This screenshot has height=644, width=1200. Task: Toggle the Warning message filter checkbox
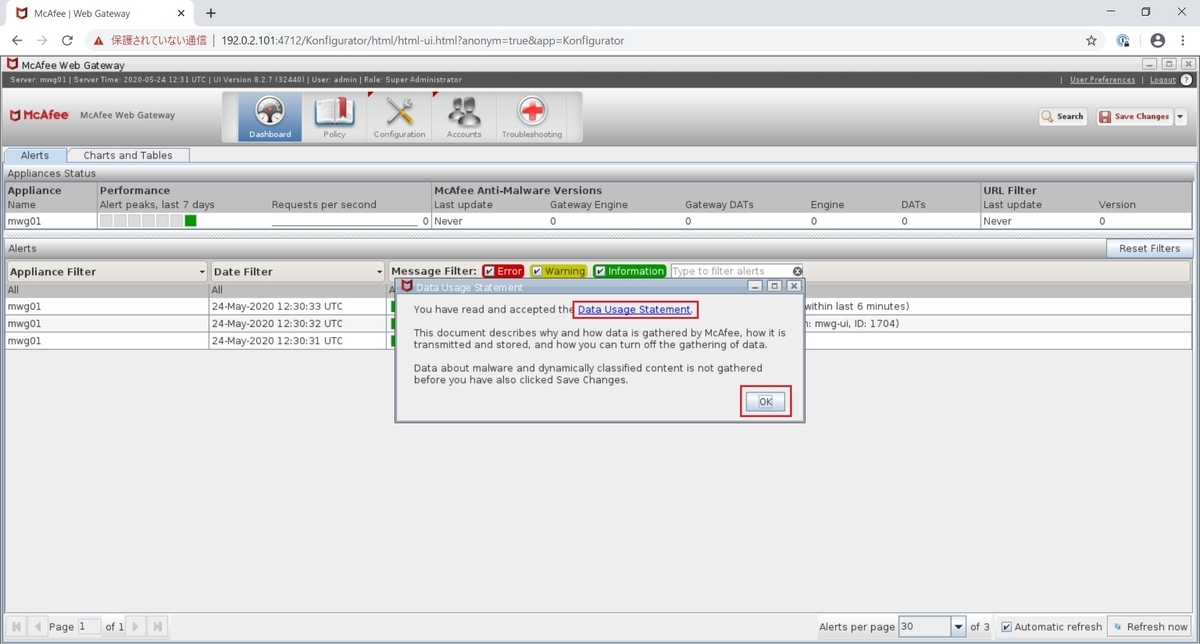pyautogui.click(x=537, y=271)
